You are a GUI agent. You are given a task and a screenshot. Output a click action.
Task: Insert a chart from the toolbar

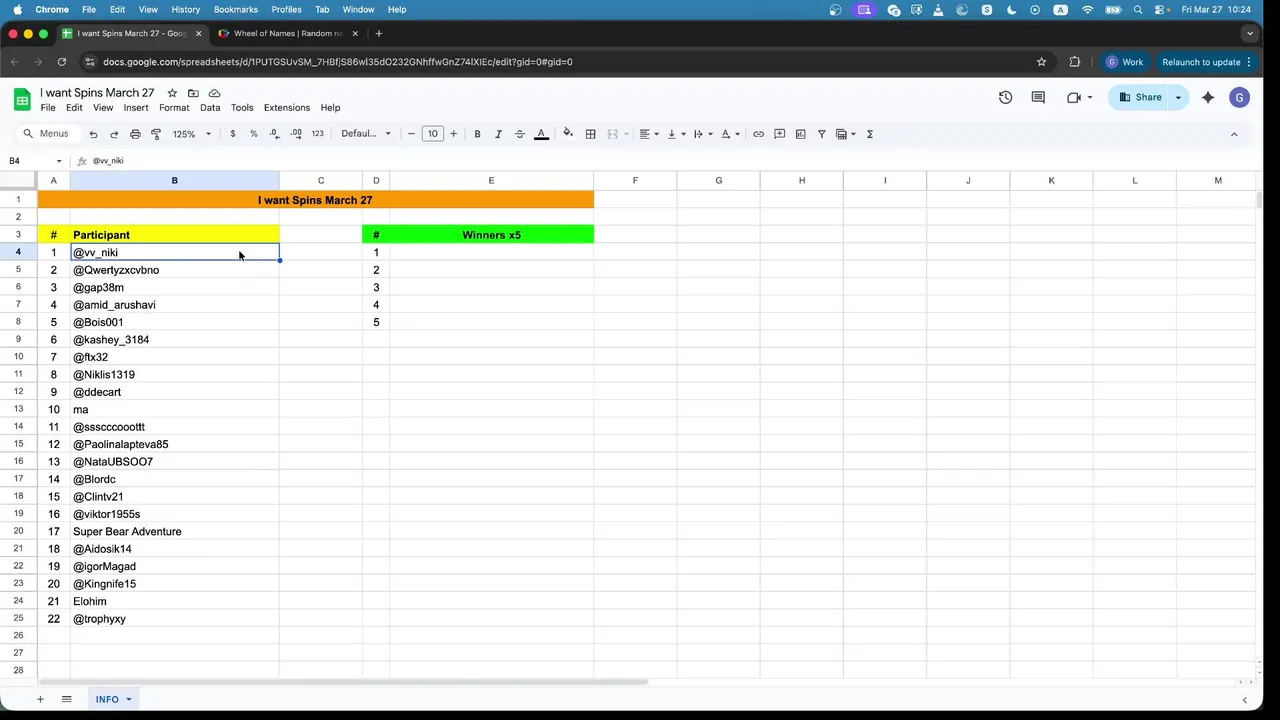(x=800, y=134)
